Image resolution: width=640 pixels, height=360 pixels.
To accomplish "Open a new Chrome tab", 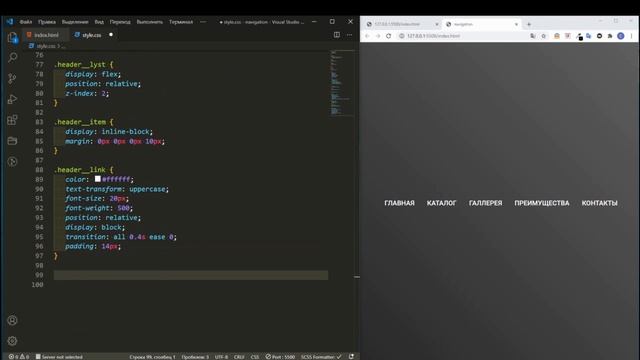I will point(529,24).
